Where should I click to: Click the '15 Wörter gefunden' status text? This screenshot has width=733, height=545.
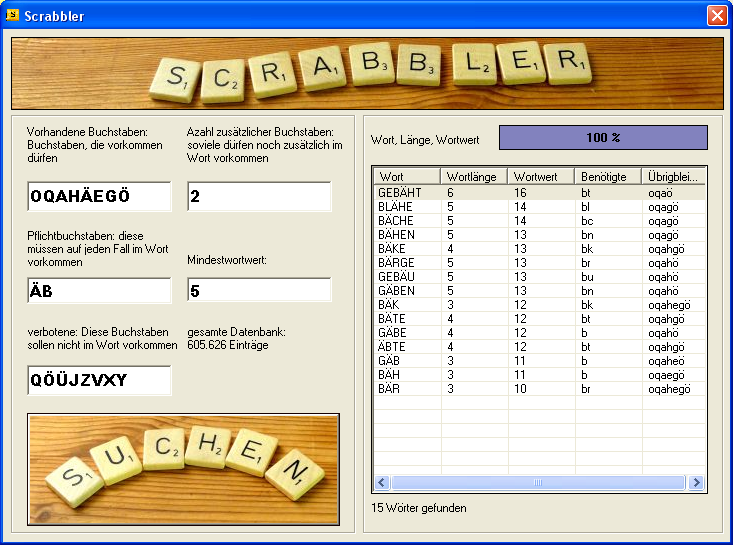tap(419, 508)
